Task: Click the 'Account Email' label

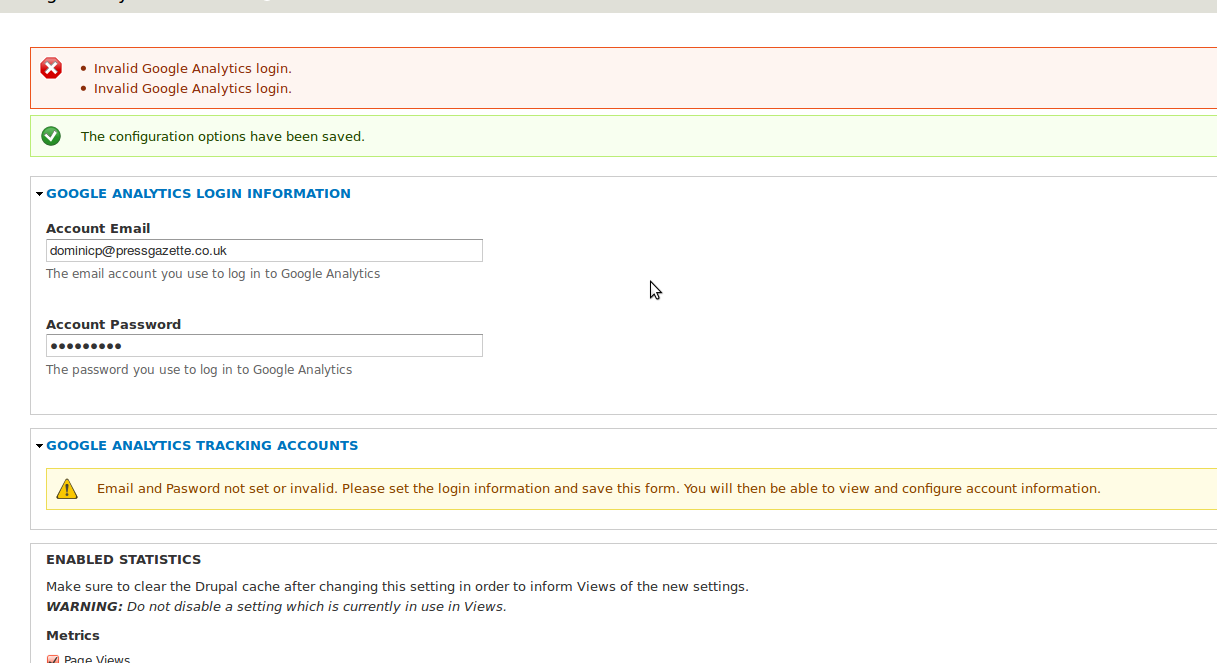Action: [x=98, y=229]
